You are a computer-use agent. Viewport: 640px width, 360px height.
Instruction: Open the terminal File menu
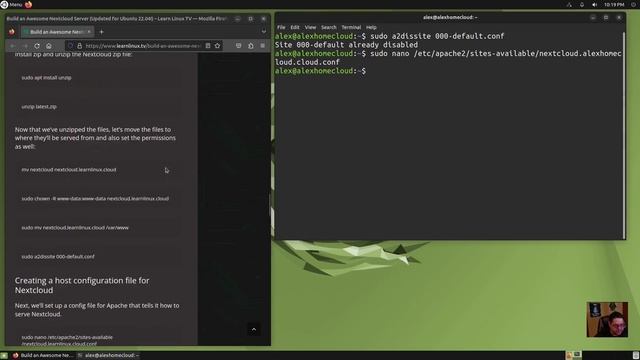click(281, 27)
